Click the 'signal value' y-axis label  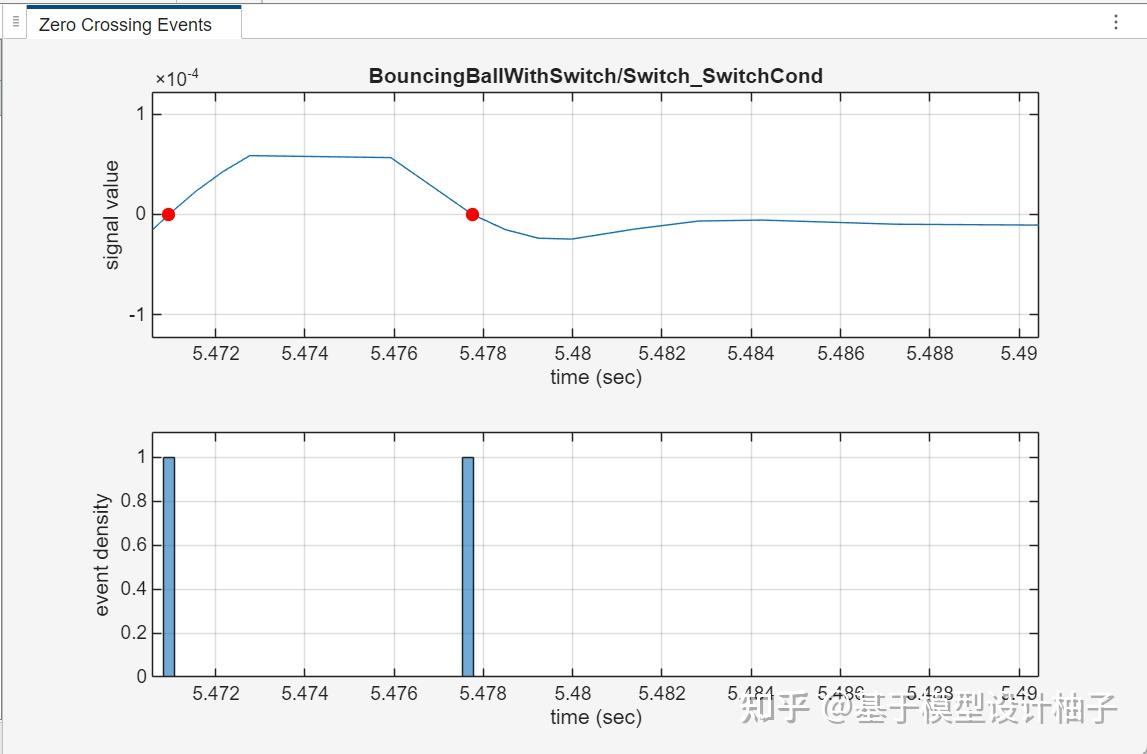[x=111, y=215]
